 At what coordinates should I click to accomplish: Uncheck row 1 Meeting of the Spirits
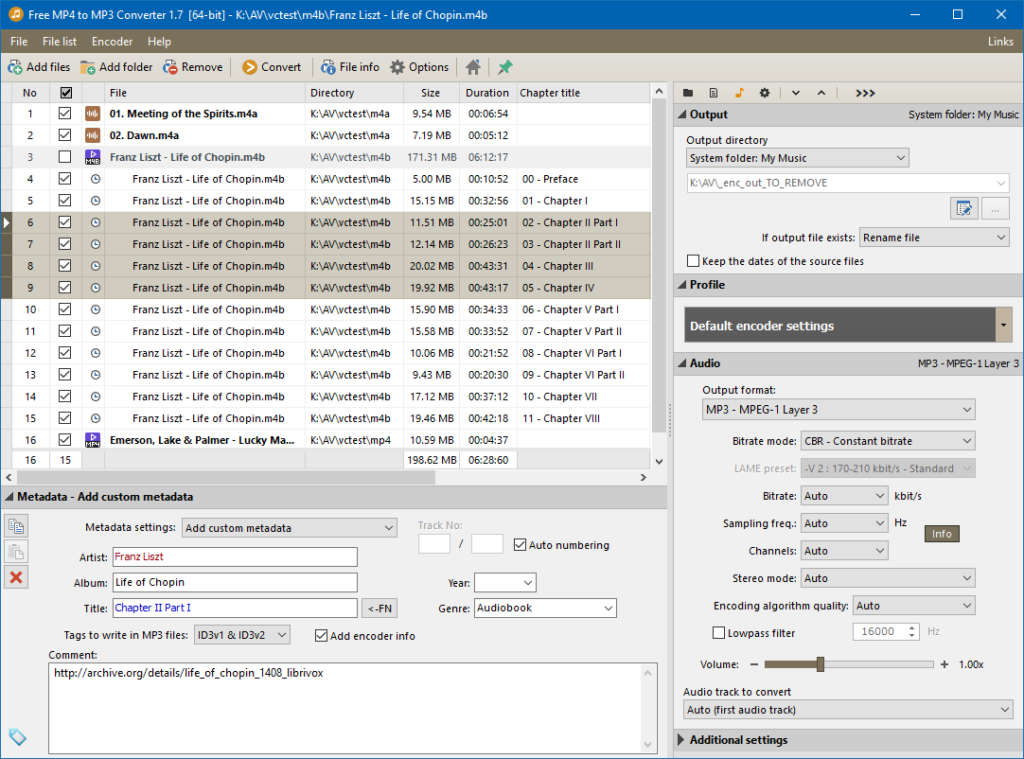click(65, 114)
